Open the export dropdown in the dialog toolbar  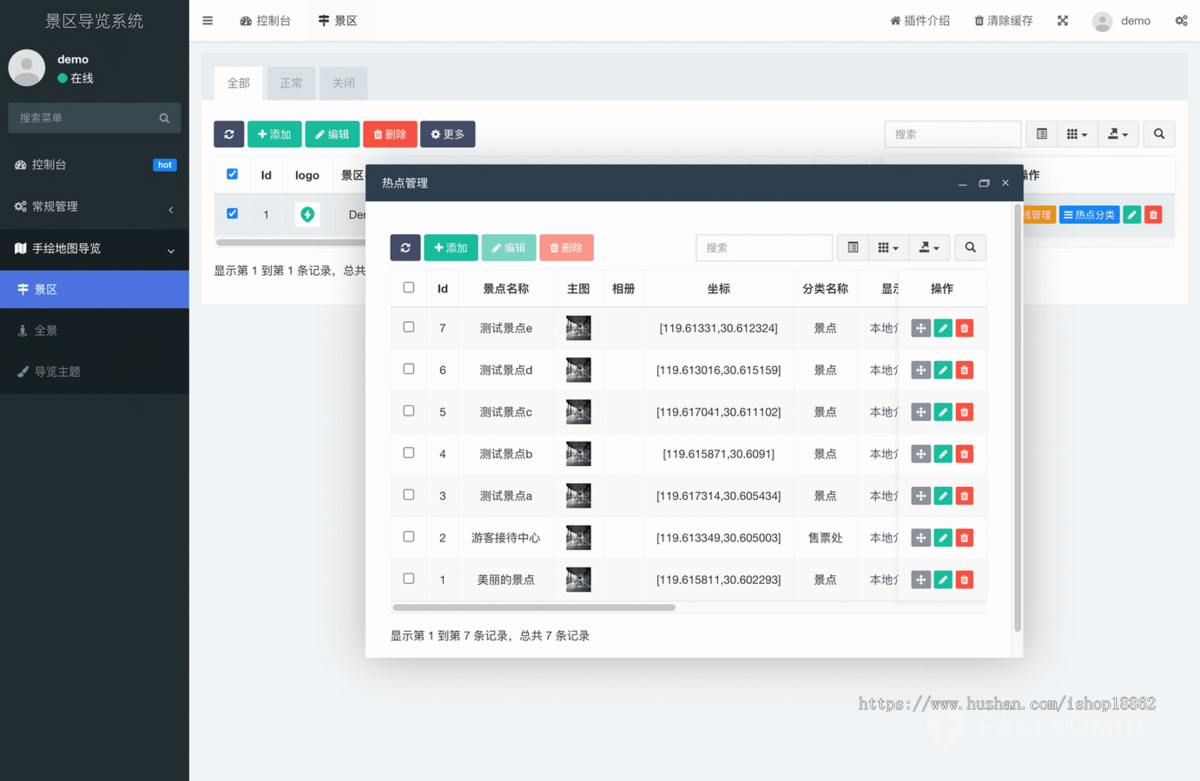pyautogui.click(x=929, y=247)
